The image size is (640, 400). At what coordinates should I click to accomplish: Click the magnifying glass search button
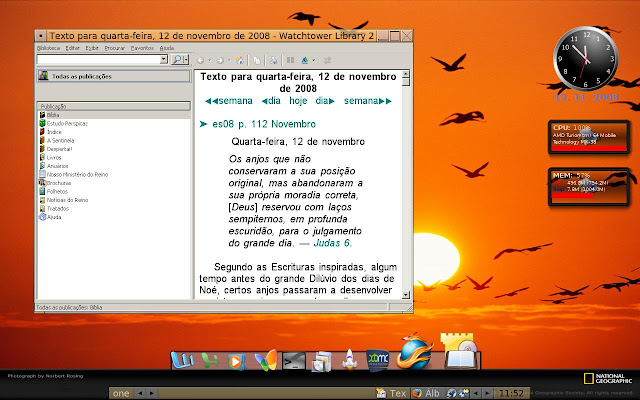[x=177, y=60]
